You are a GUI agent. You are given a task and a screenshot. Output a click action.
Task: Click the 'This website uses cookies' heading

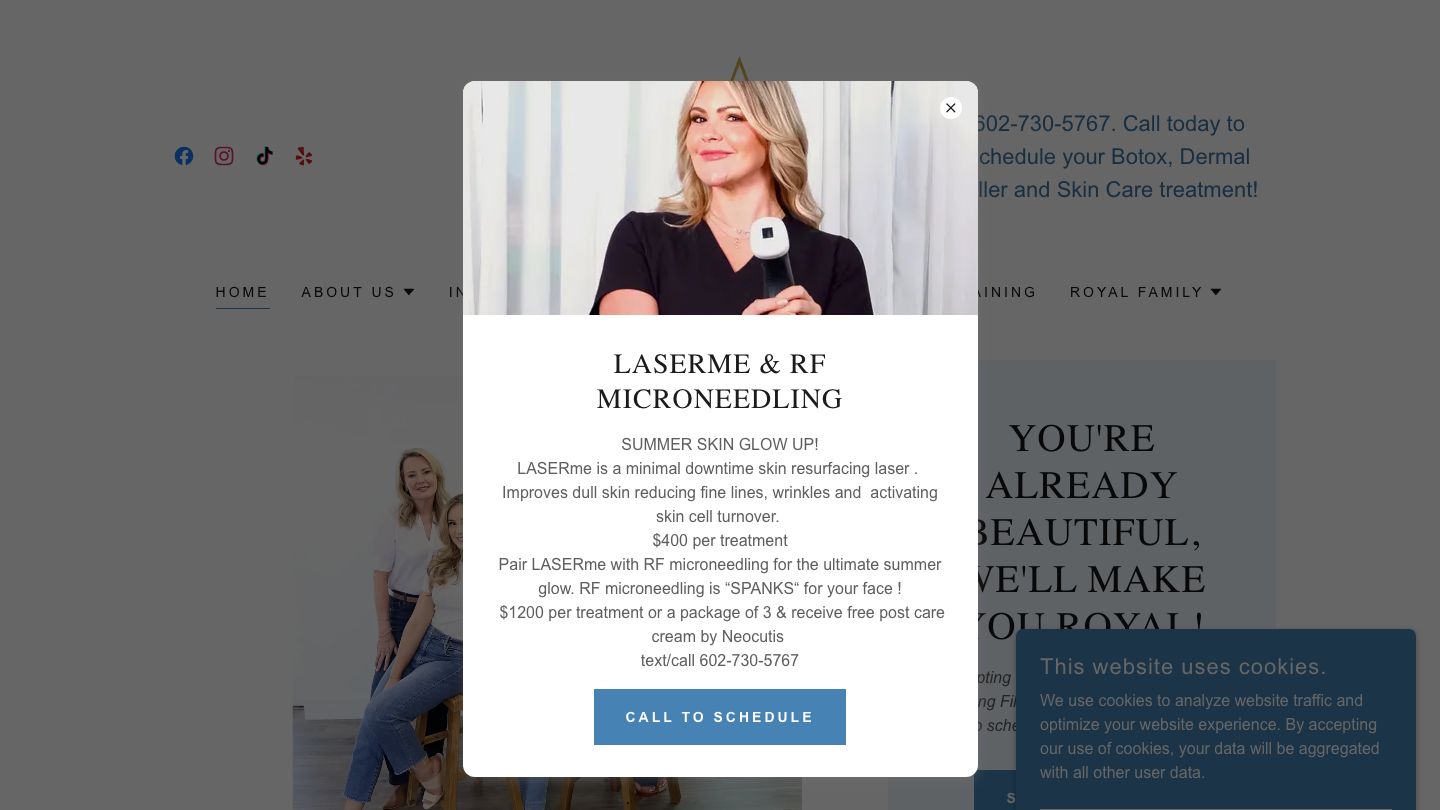(x=1183, y=667)
